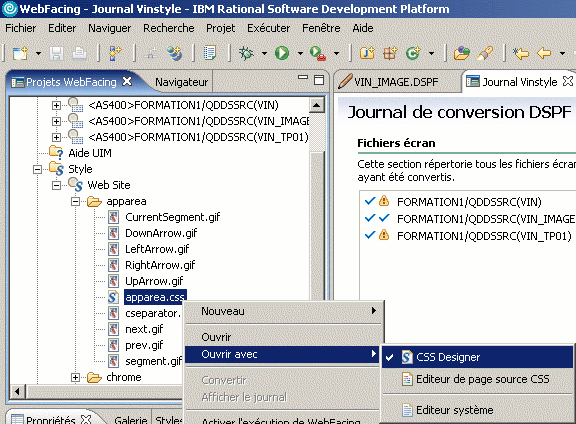Select Editeur système in submenu
The height and width of the screenshot is (424, 576).
(477, 410)
